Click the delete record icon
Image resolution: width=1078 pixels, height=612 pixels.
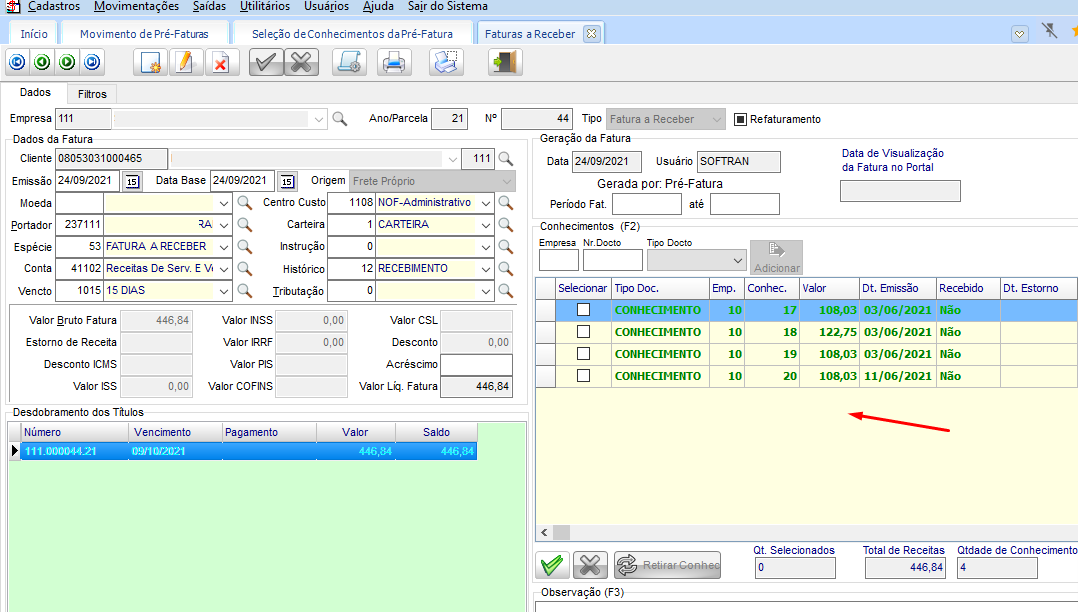219,63
